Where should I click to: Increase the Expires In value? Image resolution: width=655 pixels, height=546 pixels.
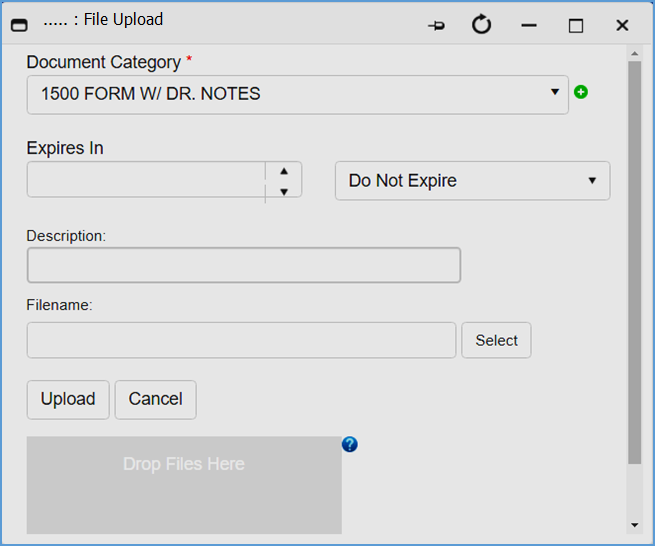[x=284, y=171]
